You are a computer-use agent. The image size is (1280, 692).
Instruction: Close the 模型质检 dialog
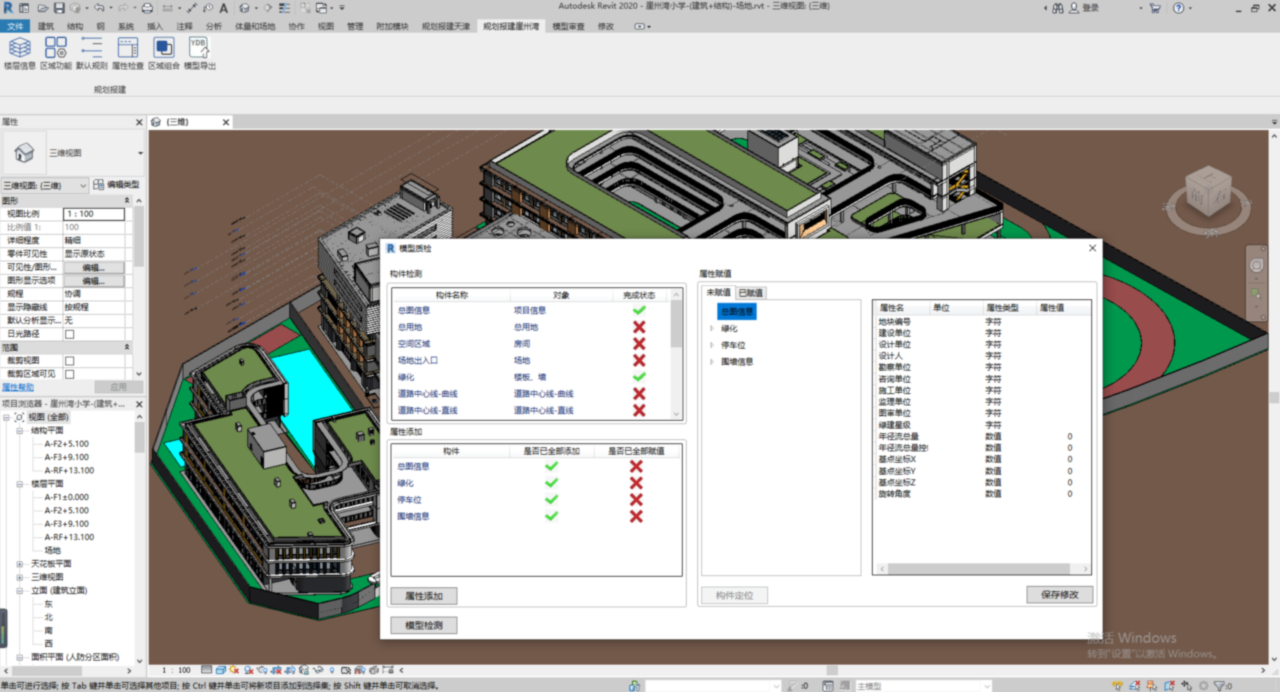click(x=1092, y=248)
